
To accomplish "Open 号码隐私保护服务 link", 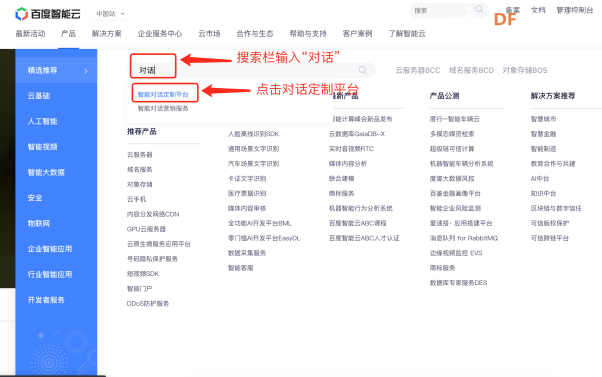I will 152,259.
